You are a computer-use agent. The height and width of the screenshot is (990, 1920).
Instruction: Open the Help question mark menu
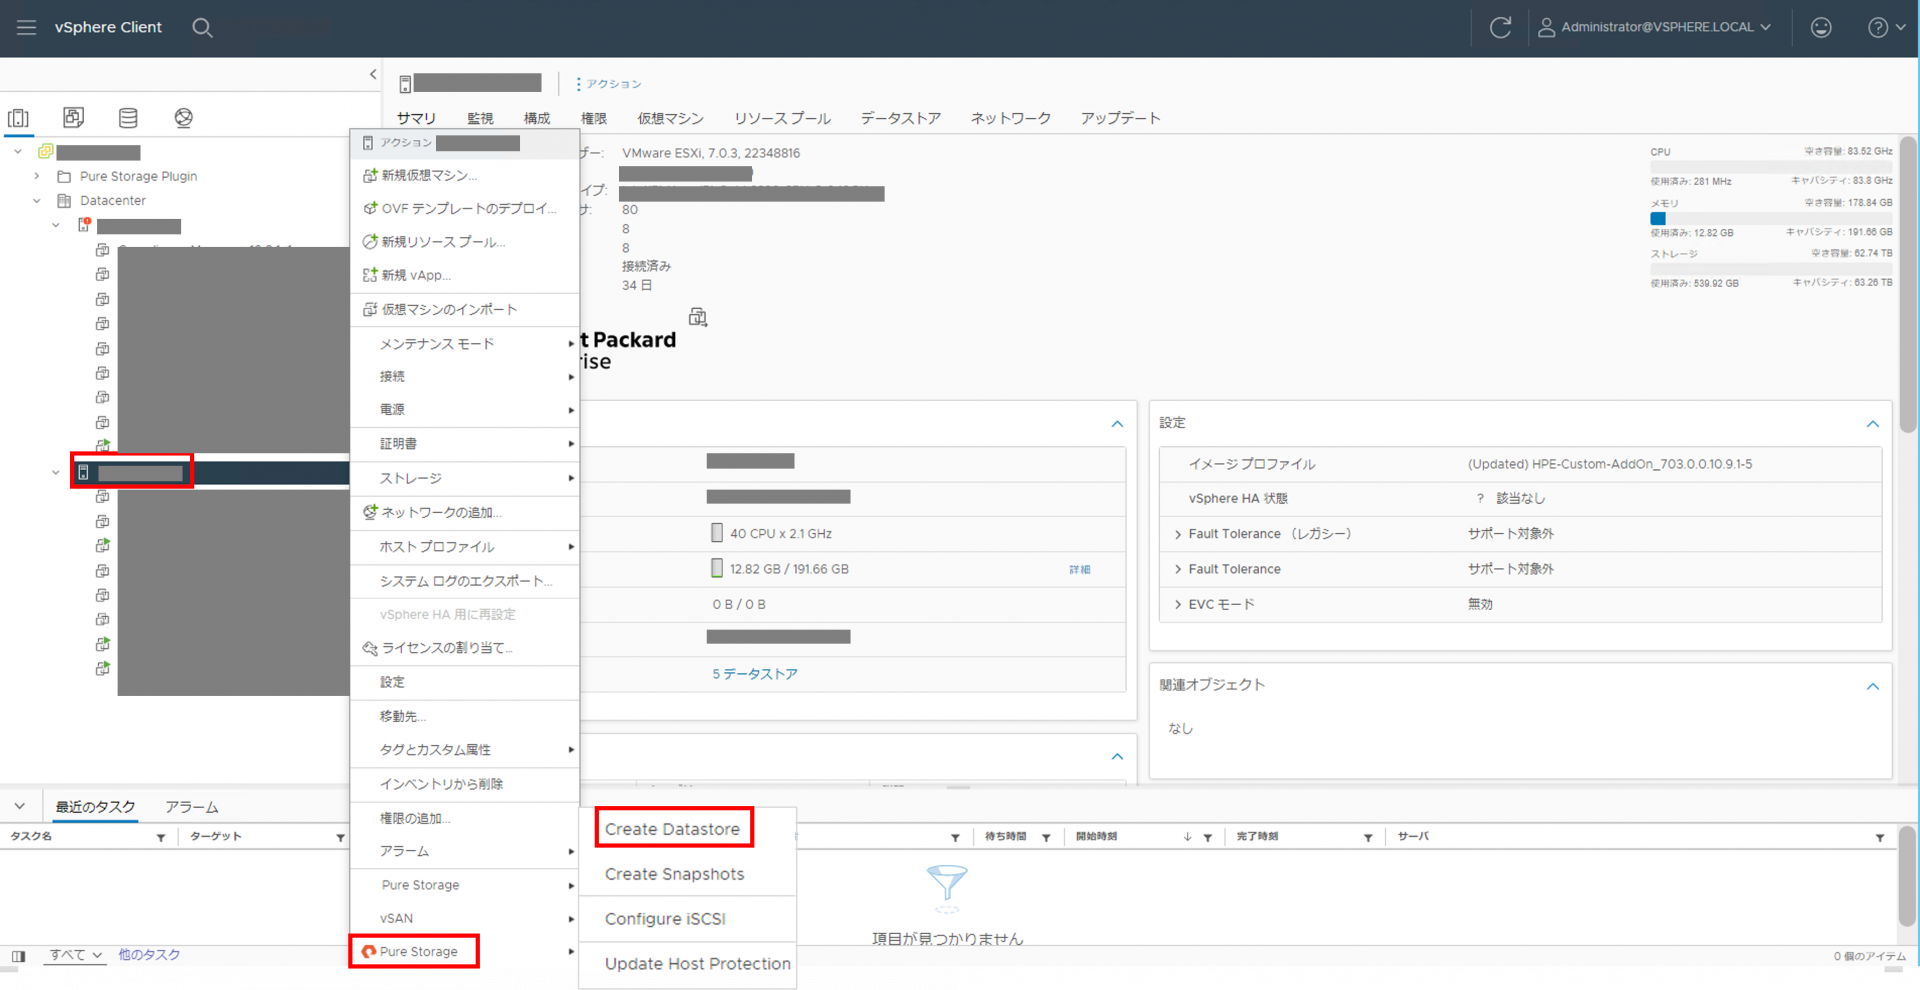tap(1886, 28)
